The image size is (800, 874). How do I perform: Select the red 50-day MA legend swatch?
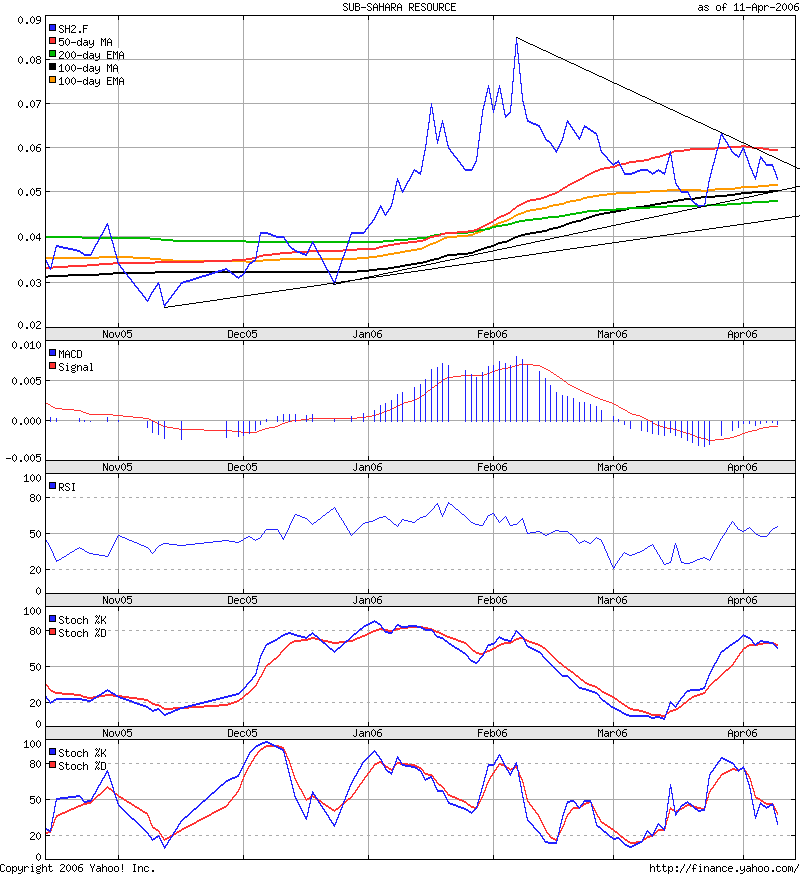[53, 41]
